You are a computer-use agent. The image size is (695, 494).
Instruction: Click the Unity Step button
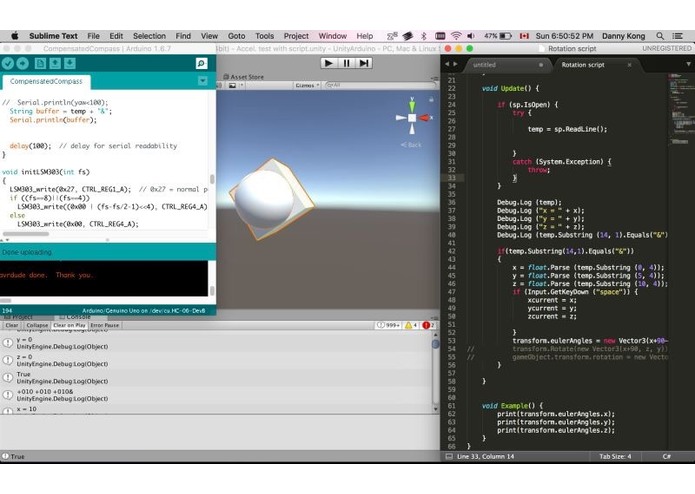tap(363, 63)
